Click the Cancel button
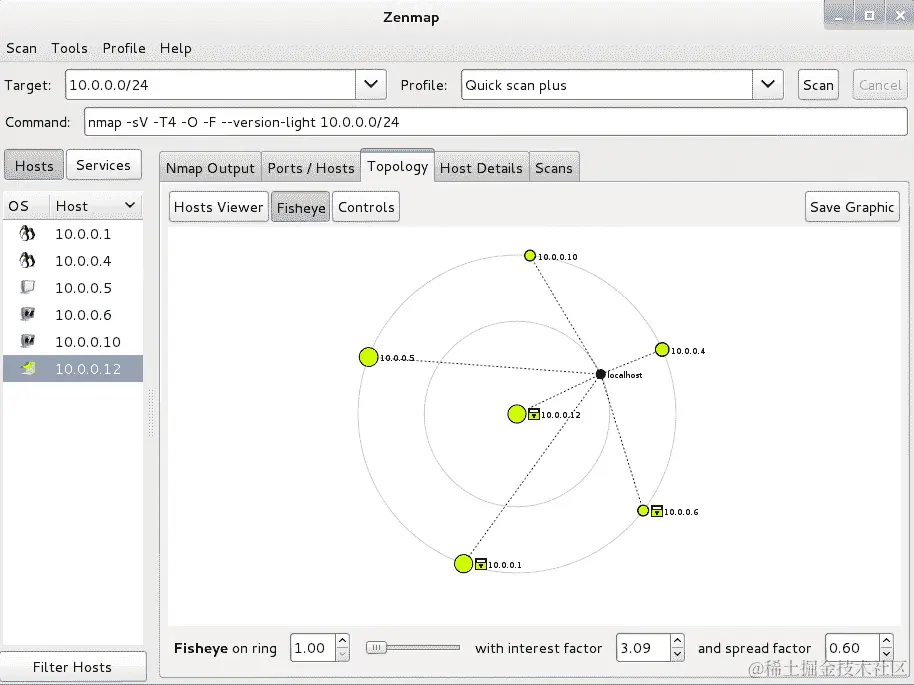Image resolution: width=914 pixels, height=685 pixels. pos(880,85)
